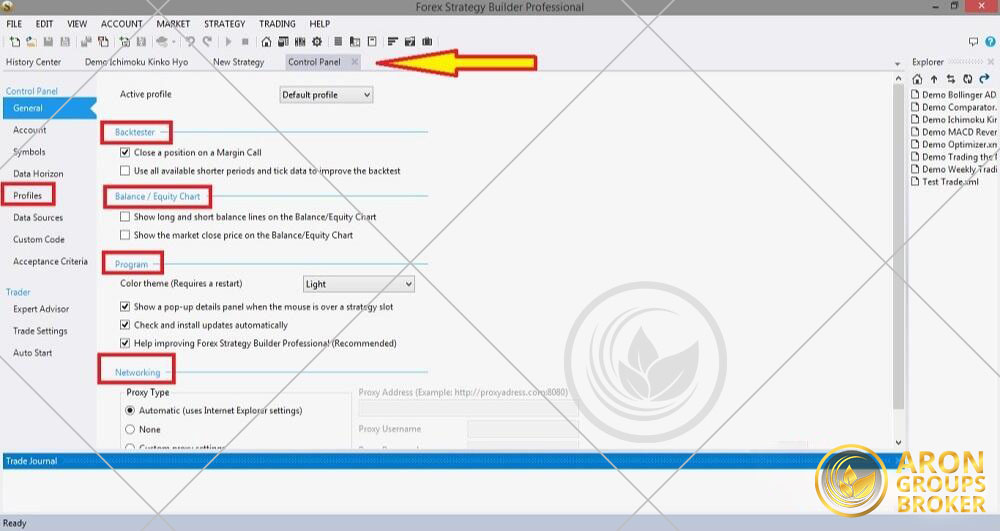Click the New strategy toolbar icon

tap(14, 42)
